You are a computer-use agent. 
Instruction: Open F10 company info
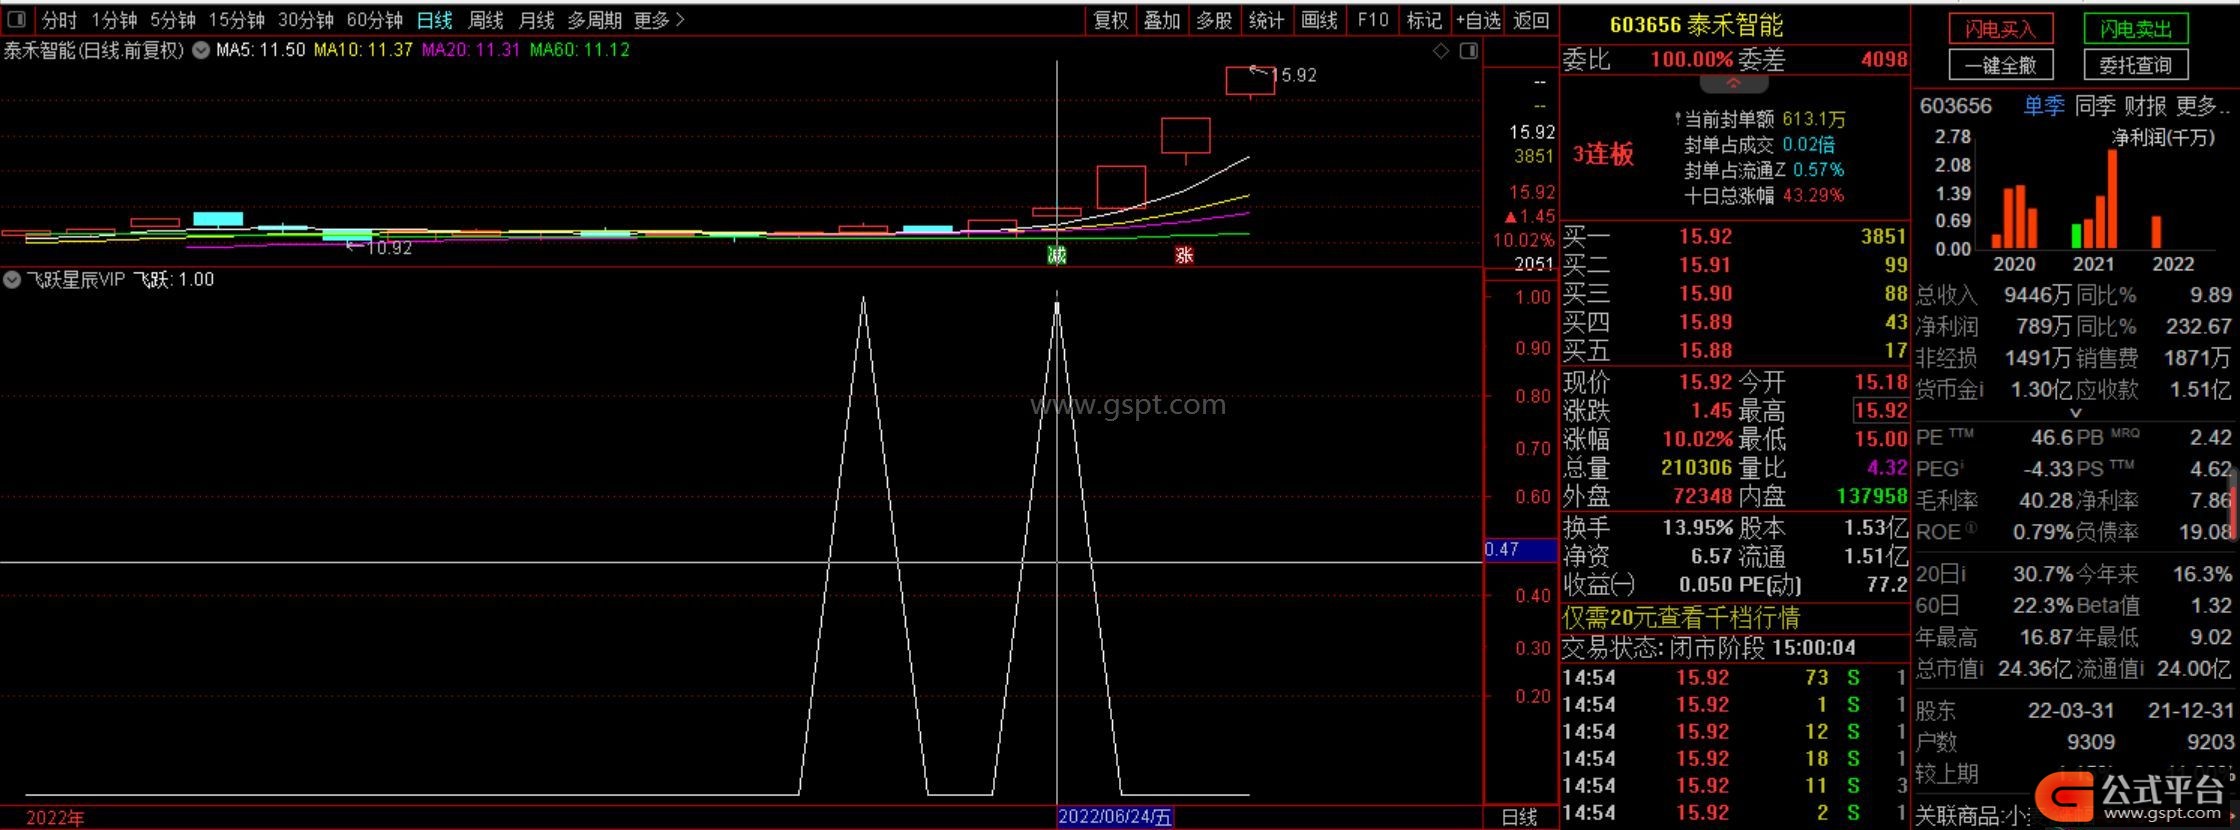pos(1373,20)
